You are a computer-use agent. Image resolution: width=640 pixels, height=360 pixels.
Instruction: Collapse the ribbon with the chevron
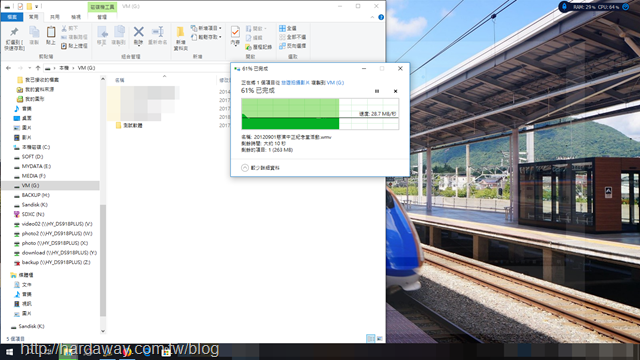point(372,17)
